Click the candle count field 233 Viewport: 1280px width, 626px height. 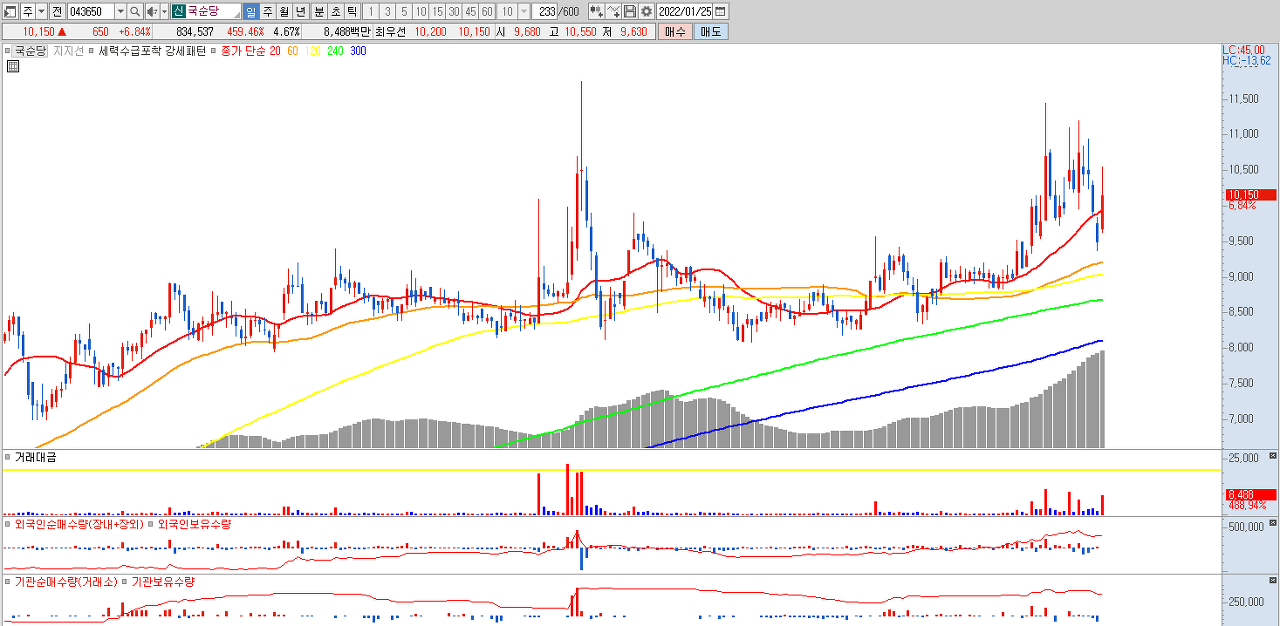coord(545,11)
